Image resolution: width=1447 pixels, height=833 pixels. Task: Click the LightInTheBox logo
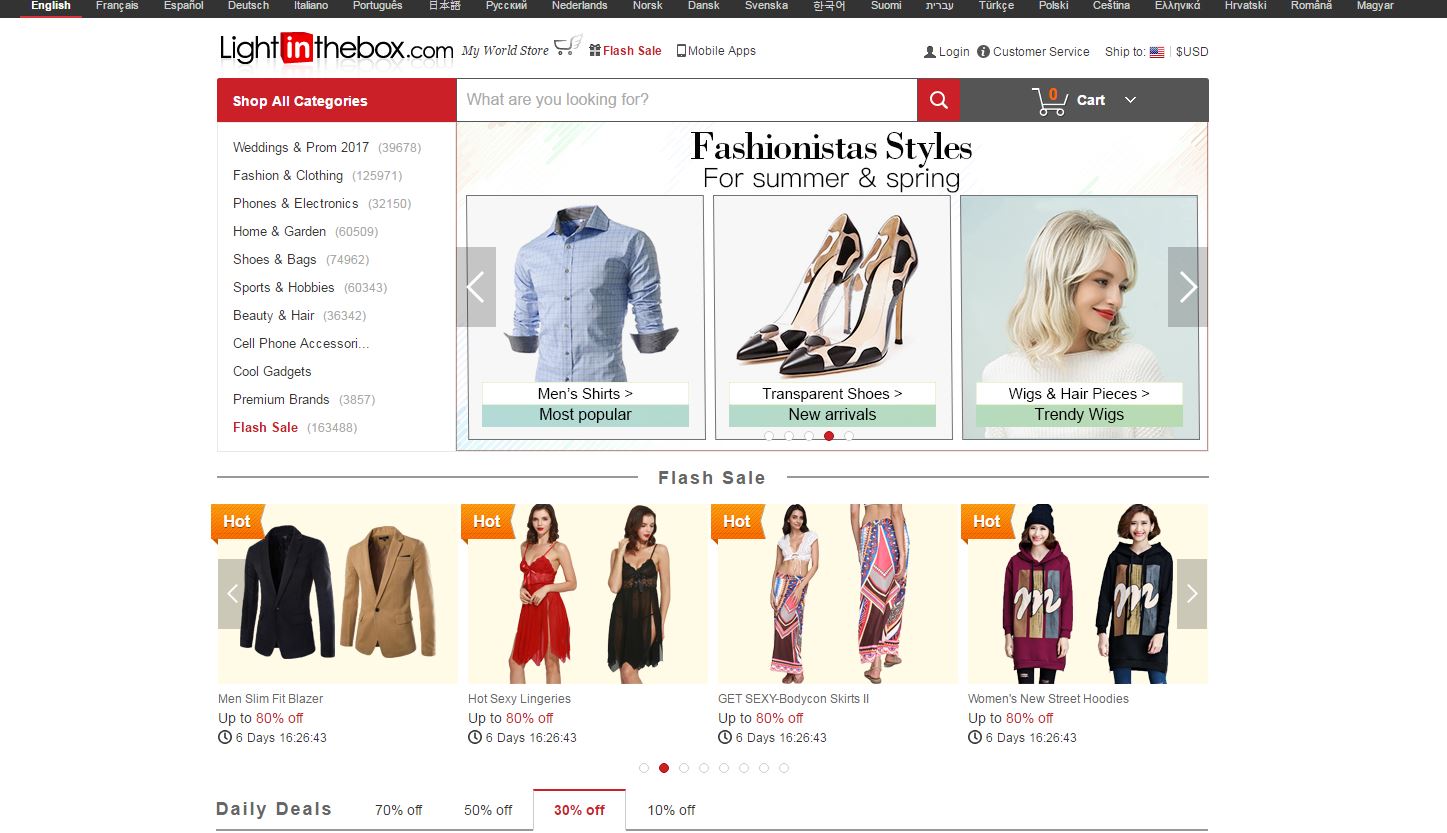click(x=336, y=49)
